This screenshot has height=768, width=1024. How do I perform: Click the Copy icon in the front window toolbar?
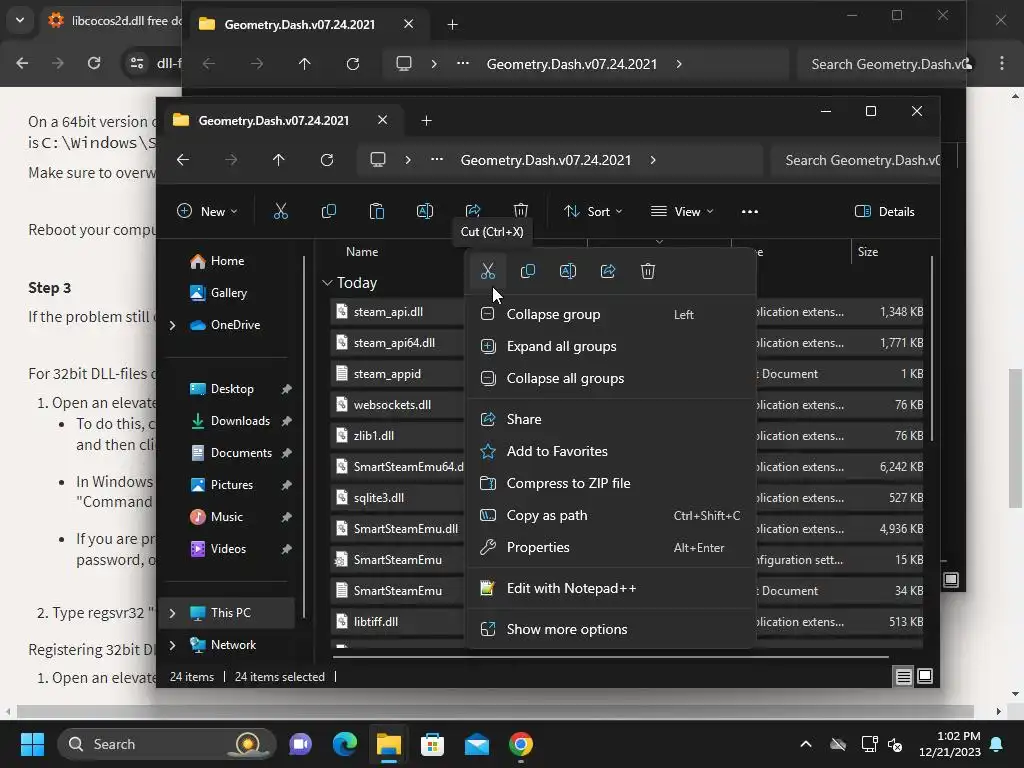point(328,211)
